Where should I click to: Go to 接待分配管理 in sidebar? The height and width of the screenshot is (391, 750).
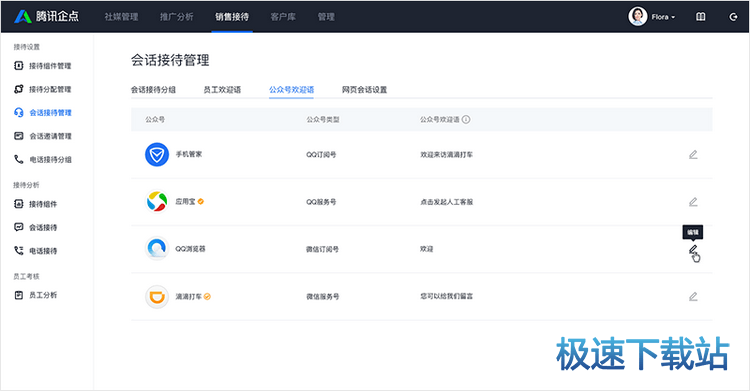point(50,89)
